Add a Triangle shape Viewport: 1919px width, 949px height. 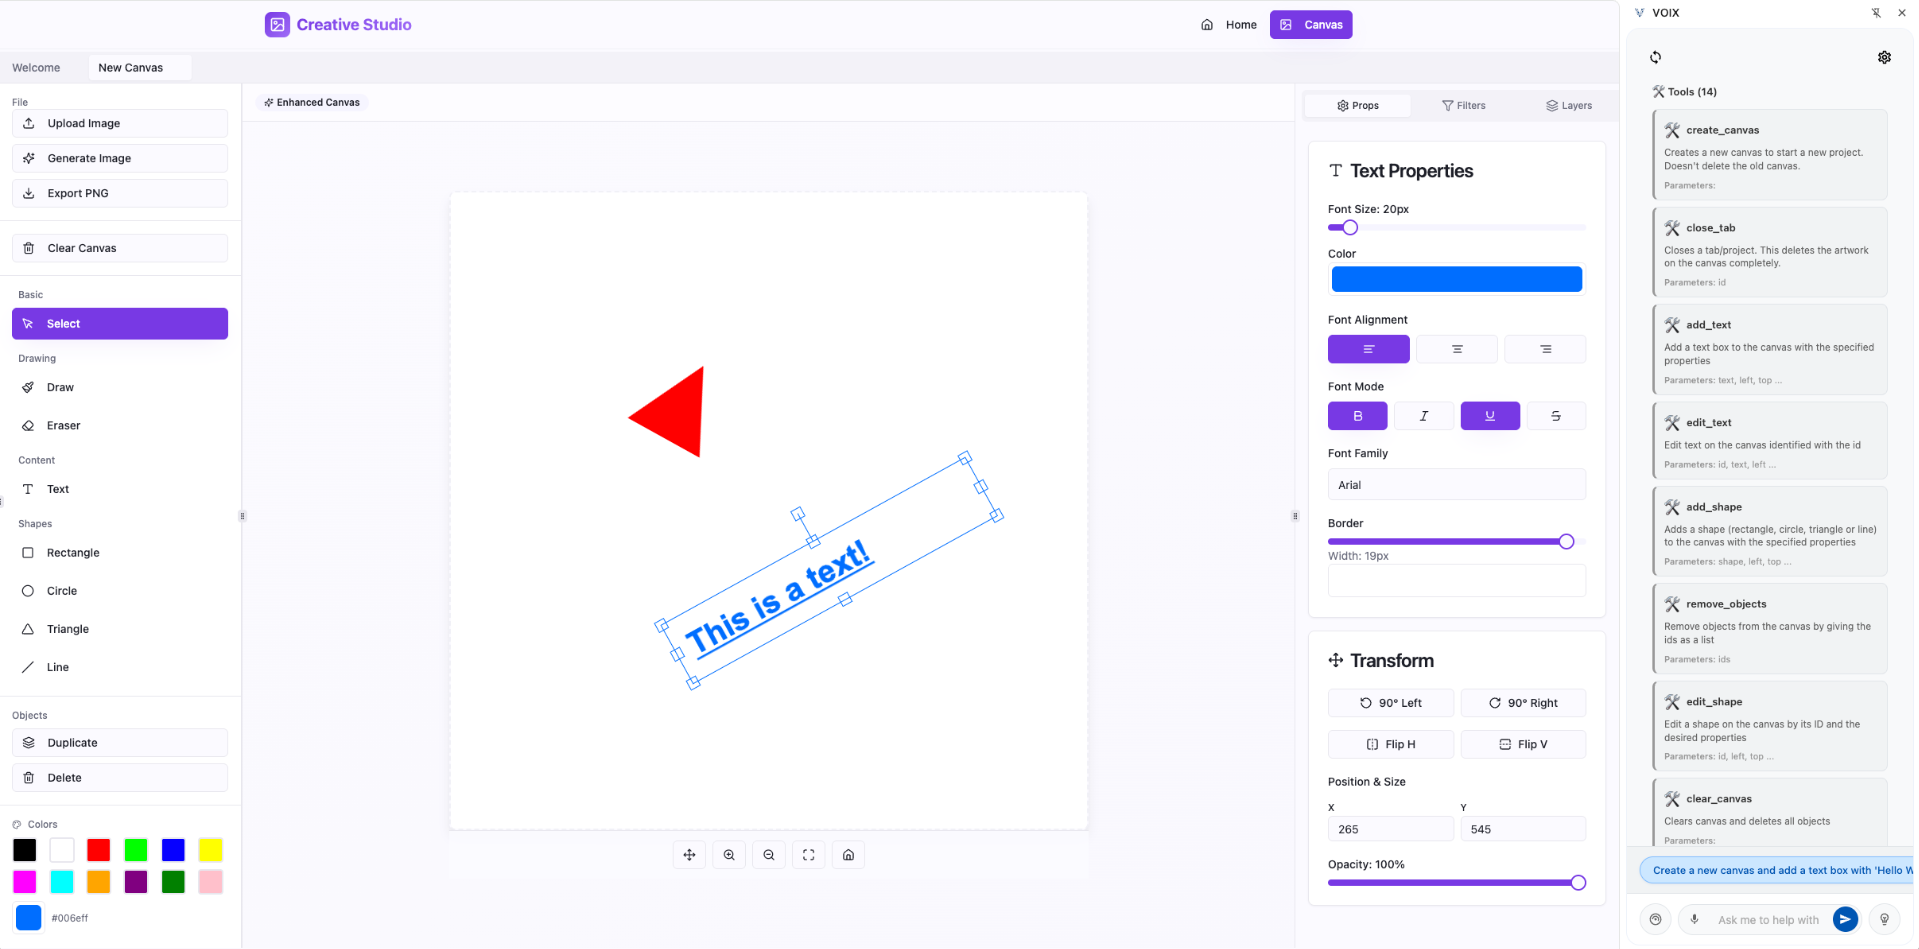click(x=120, y=629)
